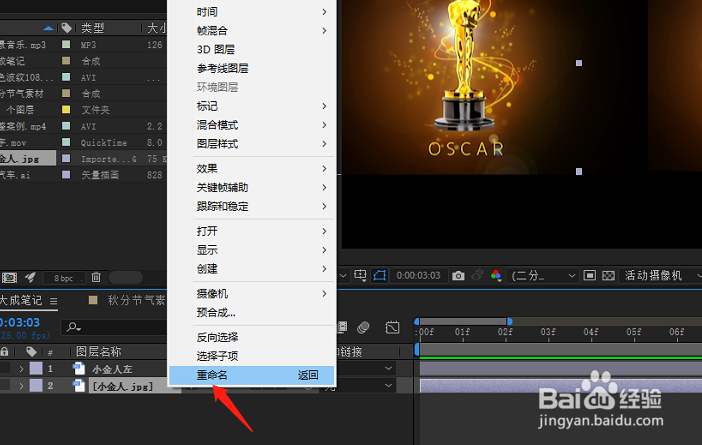Toggle the region of interest rectangle icon
The width and height of the screenshot is (702, 445).
point(590,275)
